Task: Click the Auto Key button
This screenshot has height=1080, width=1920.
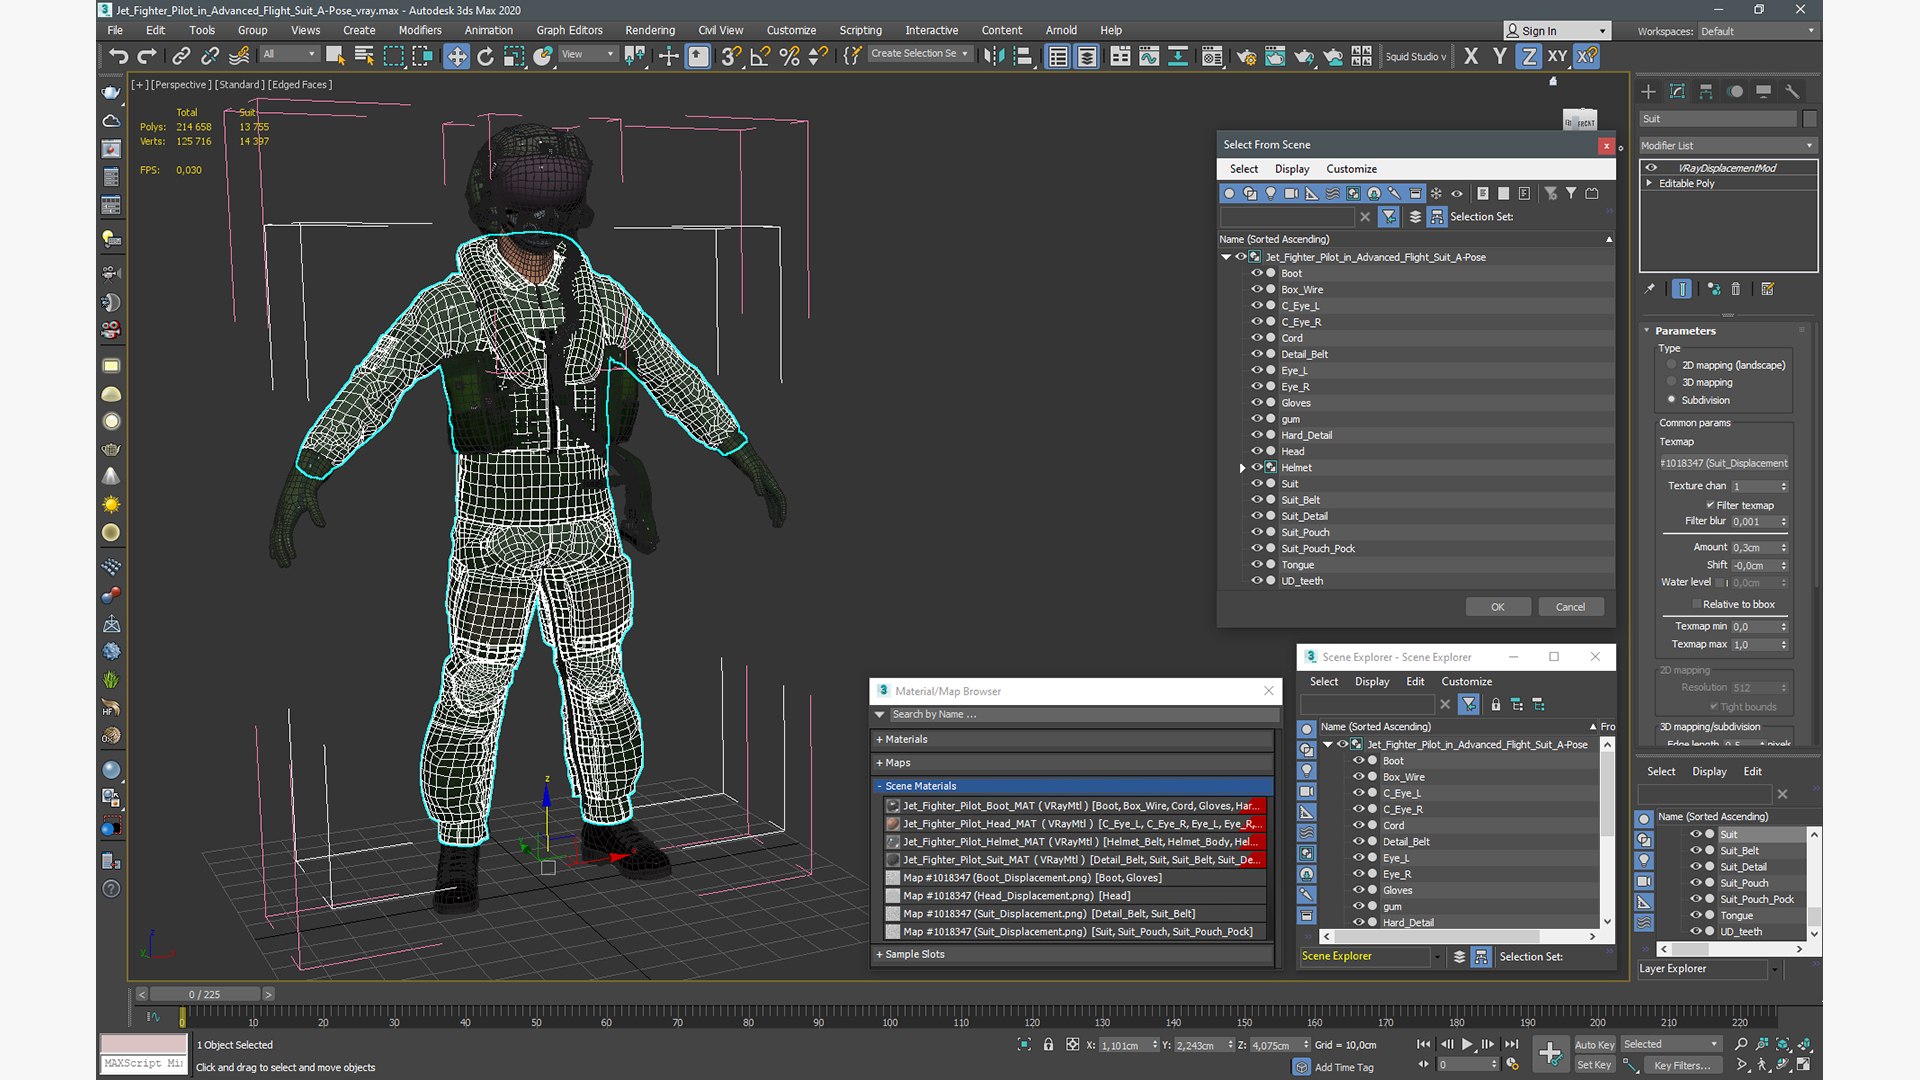Action: tap(1594, 1045)
